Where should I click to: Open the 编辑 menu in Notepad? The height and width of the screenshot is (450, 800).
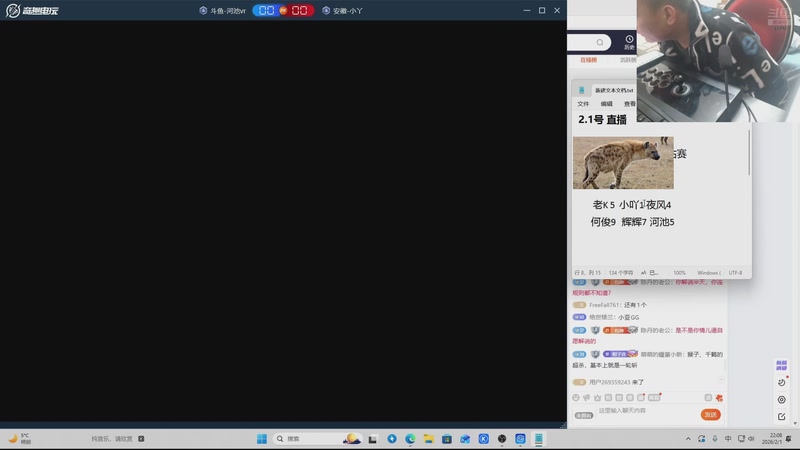pyautogui.click(x=606, y=103)
